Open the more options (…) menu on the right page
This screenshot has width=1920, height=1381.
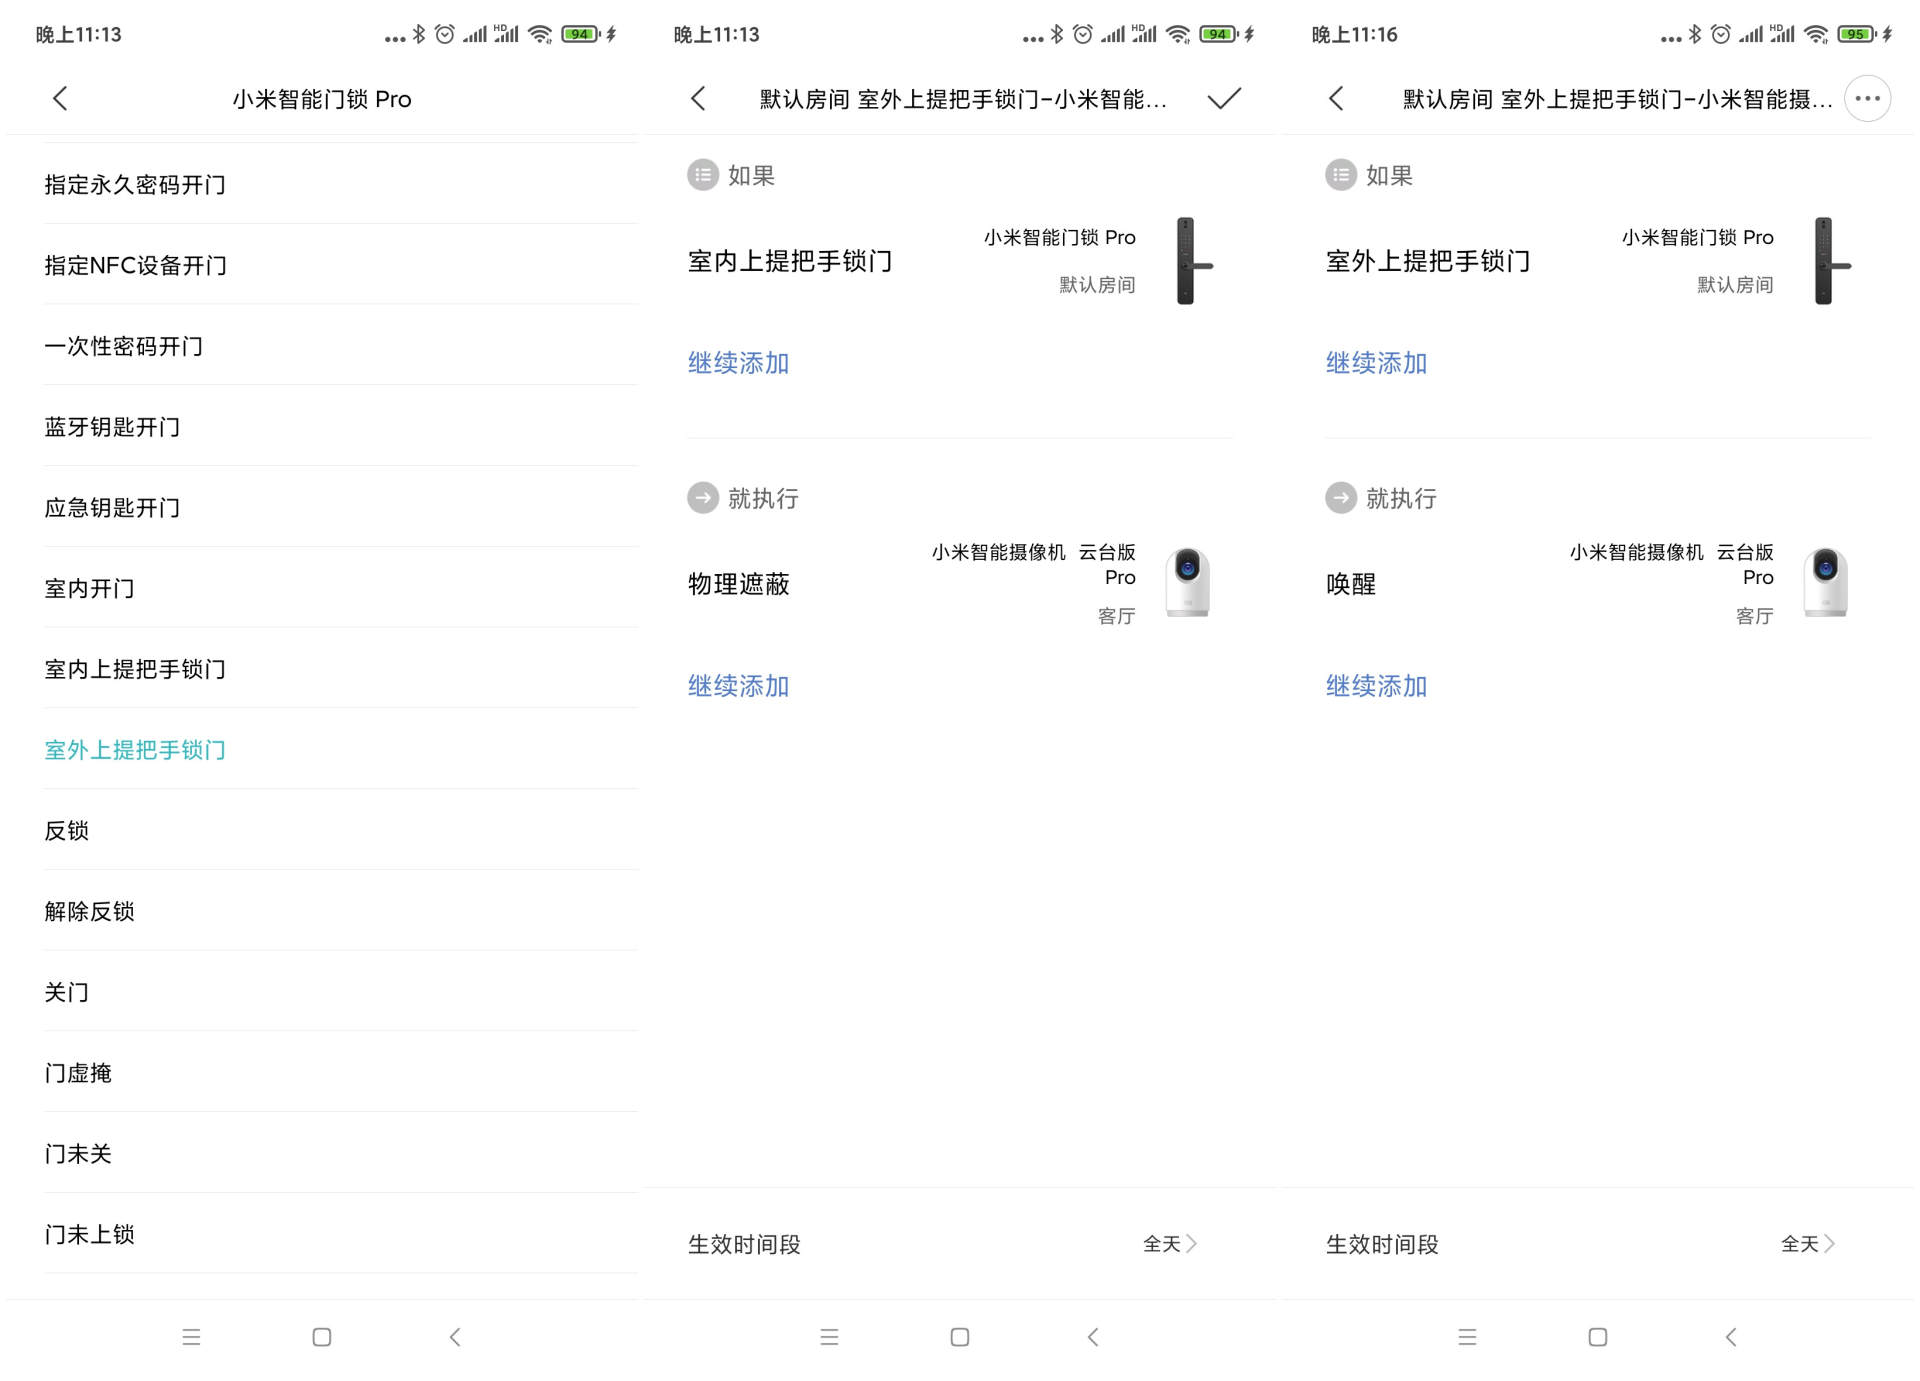(x=1867, y=98)
